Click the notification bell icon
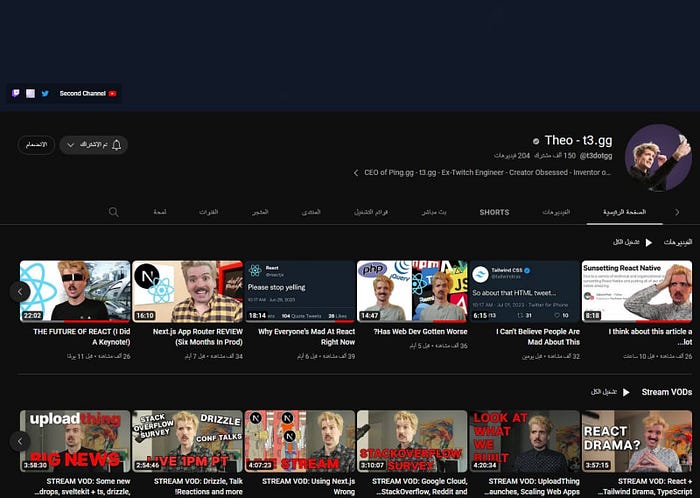The image size is (700, 498). tap(117, 145)
